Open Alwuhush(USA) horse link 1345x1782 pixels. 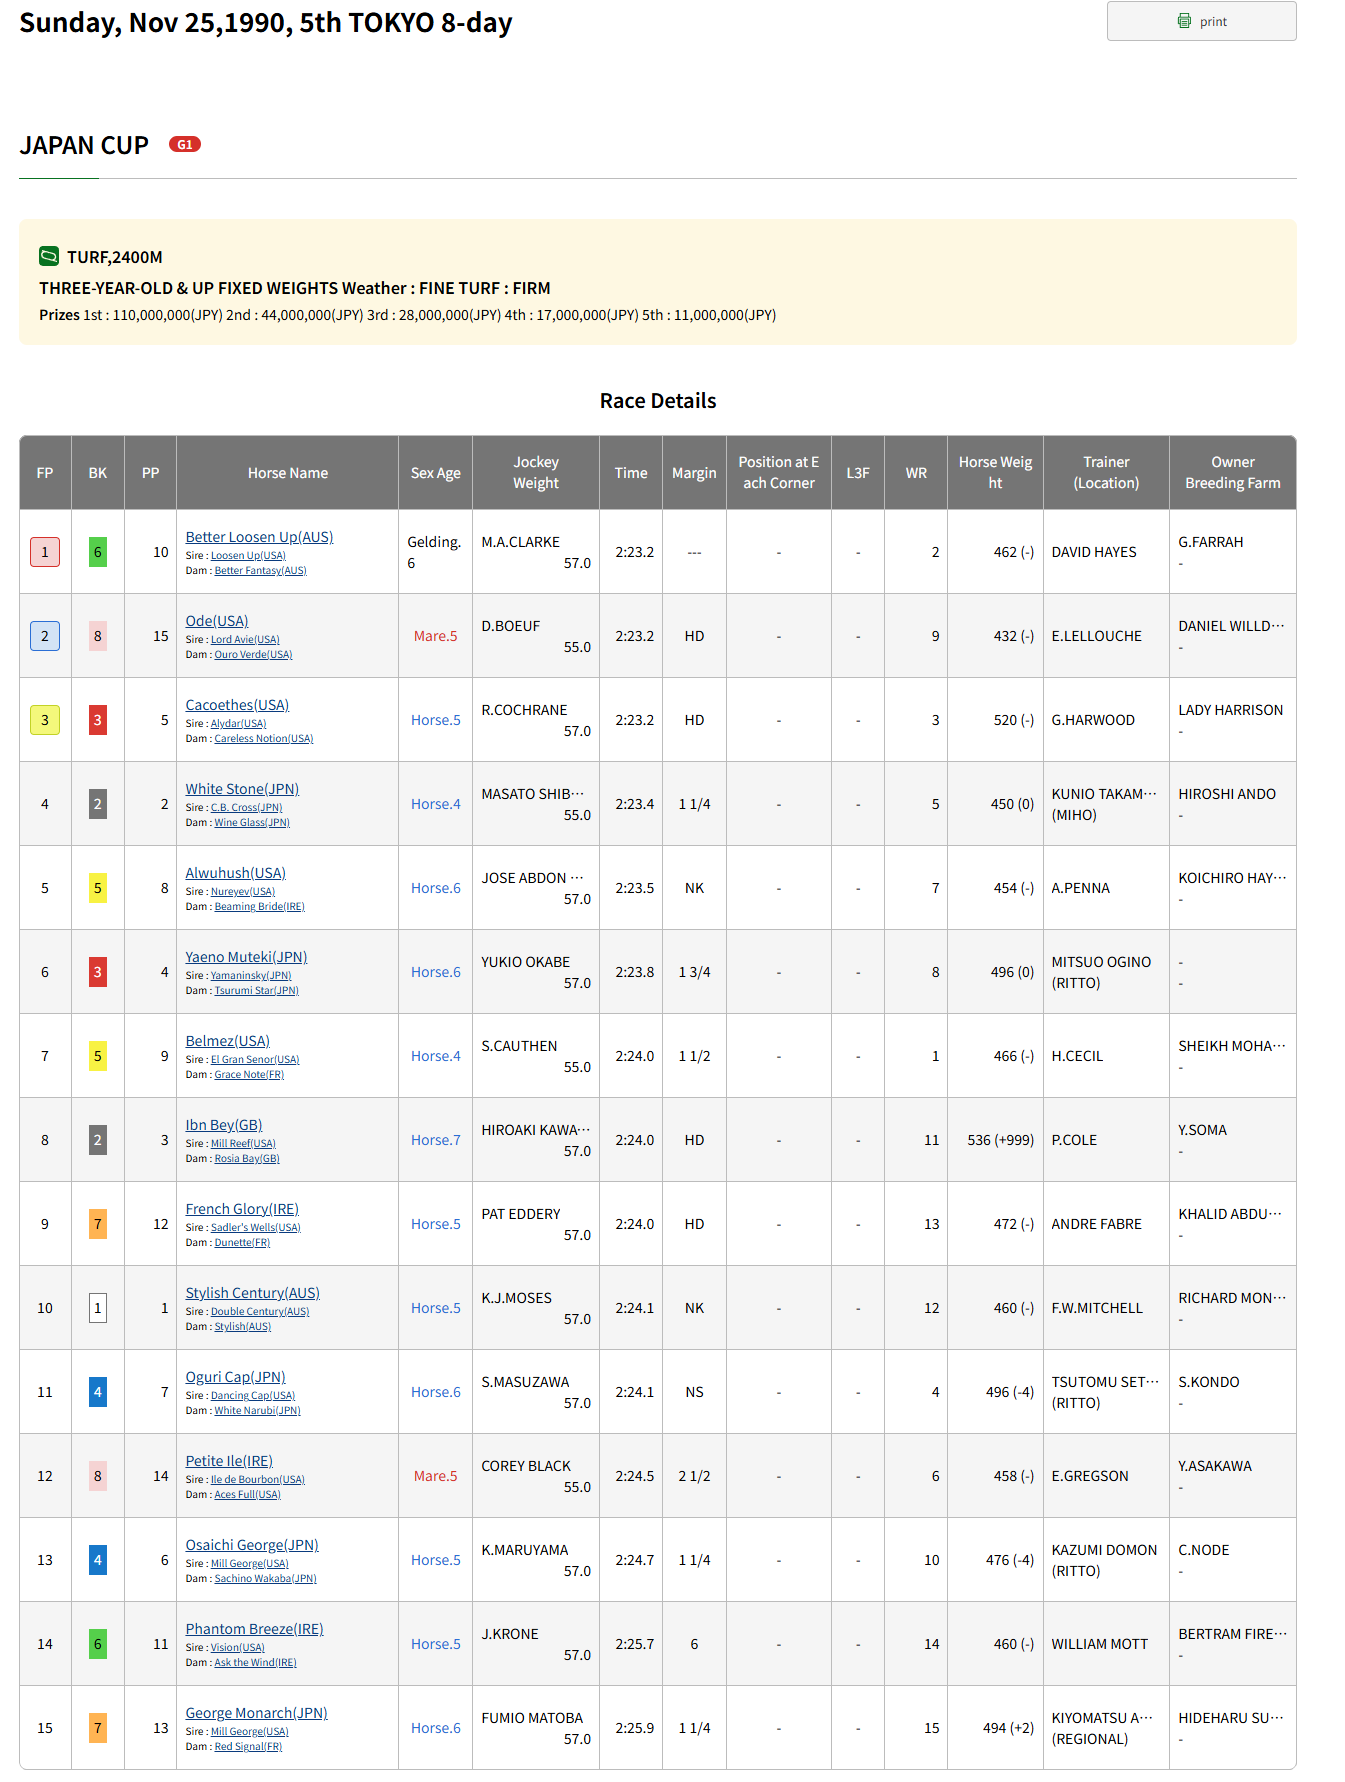pos(235,873)
